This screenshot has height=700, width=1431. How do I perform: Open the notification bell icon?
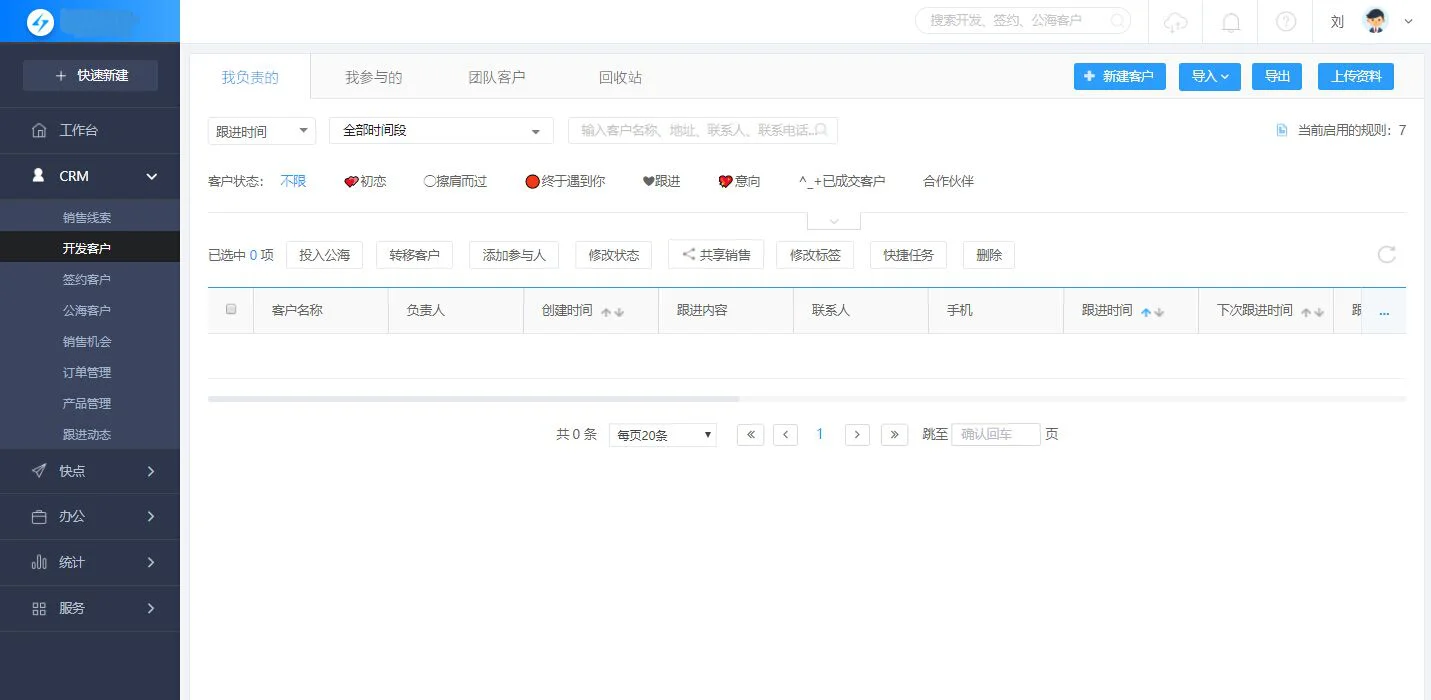[1231, 20]
